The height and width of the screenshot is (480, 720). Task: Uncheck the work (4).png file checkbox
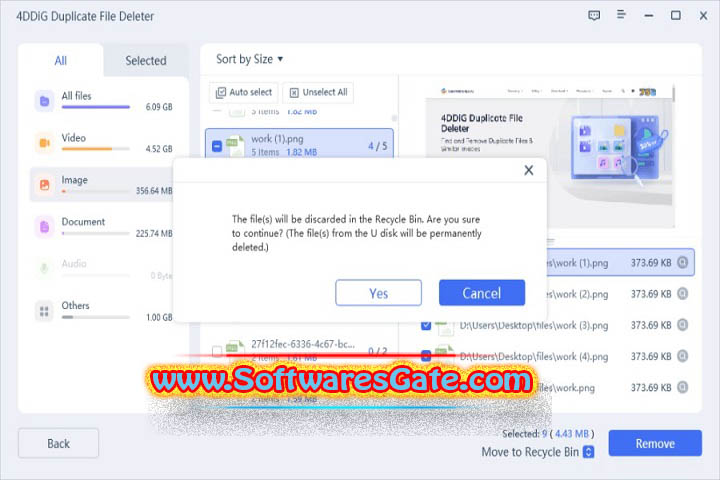426,356
